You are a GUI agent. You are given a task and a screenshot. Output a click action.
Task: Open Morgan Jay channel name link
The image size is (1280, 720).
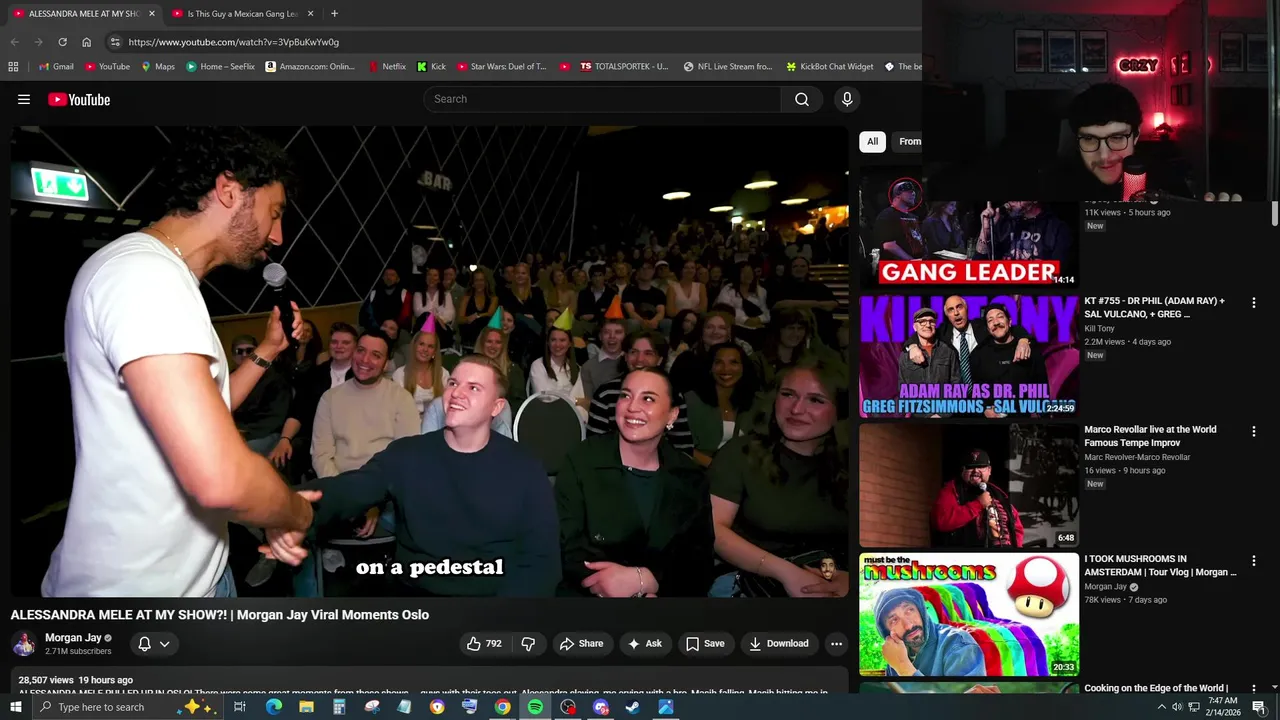tap(73, 638)
